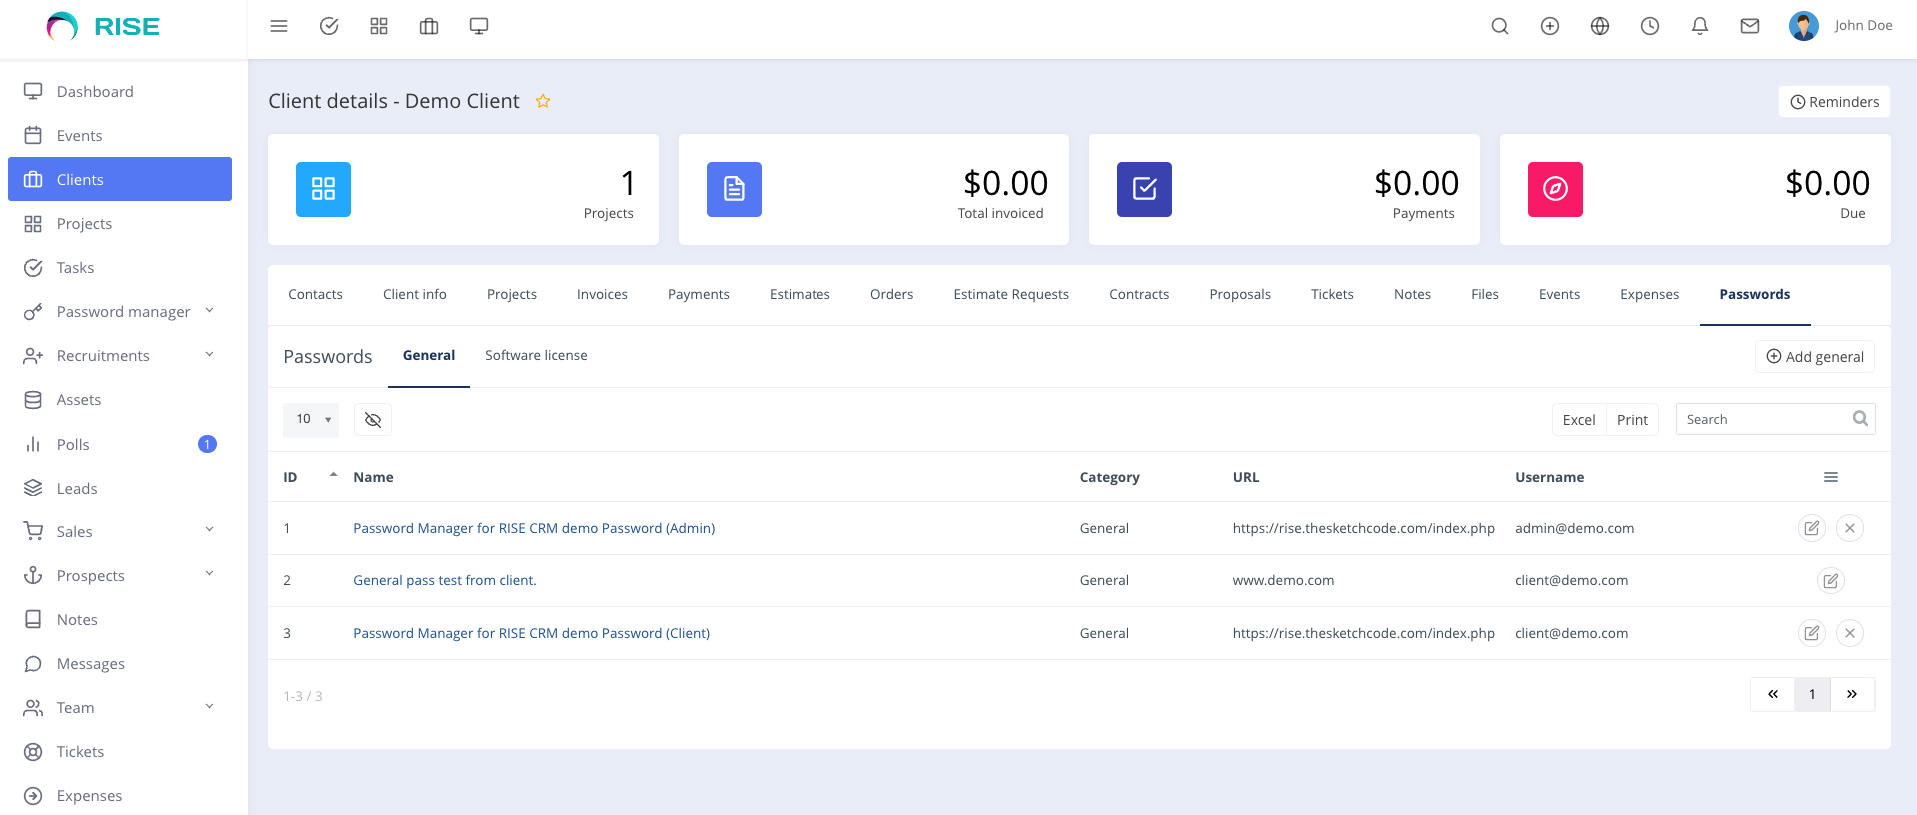Screen dimensions: 1917x815
Task: Open the rows-per-page dropdown showing 10
Action: coord(311,420)
